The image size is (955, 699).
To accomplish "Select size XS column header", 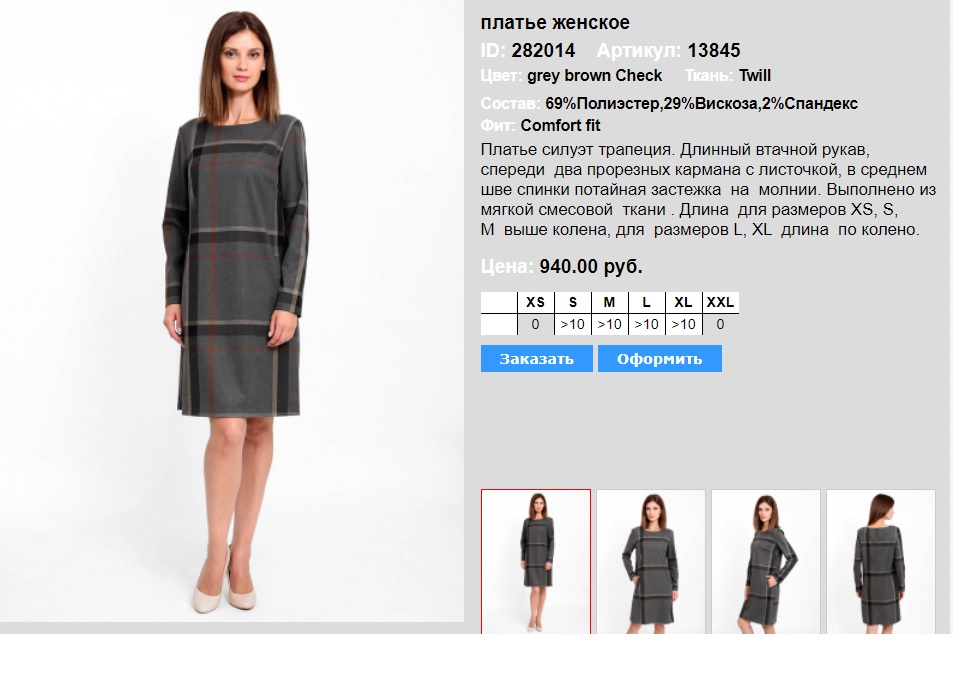I will pyautogui.click(x=535, y=302).
